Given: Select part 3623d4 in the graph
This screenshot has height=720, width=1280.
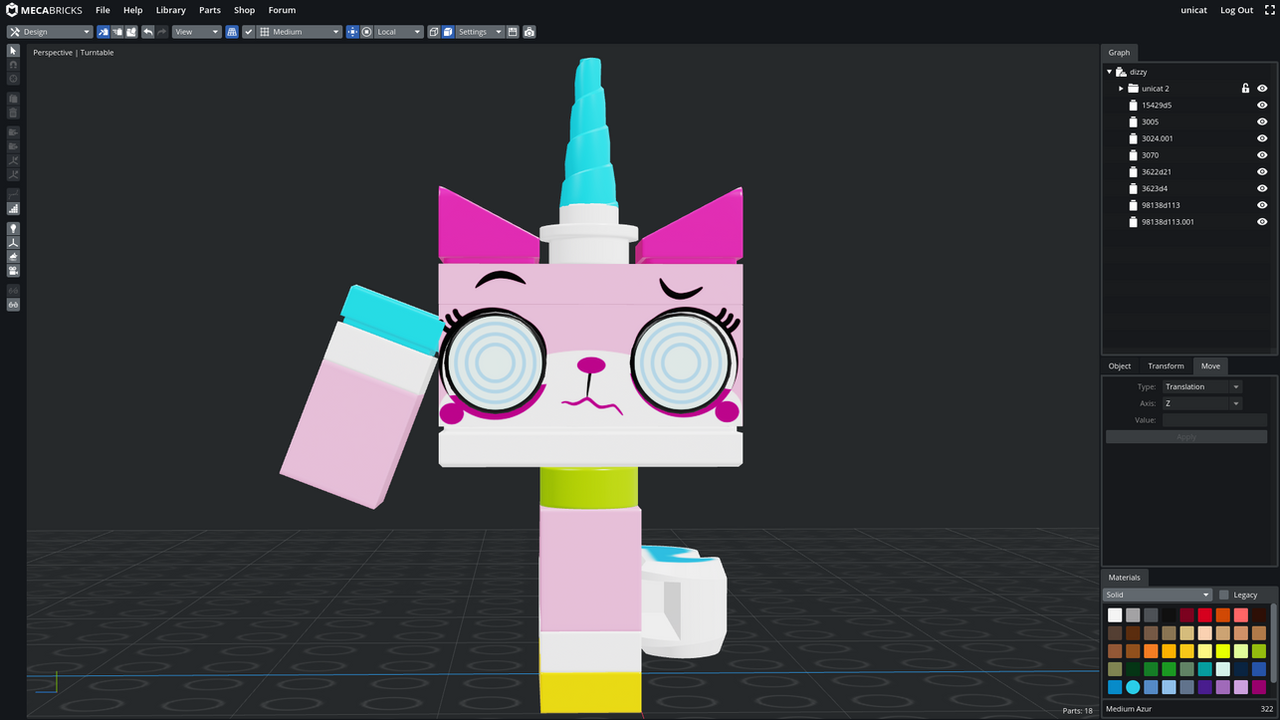Looking at the screenshot, I should 1154,188.
